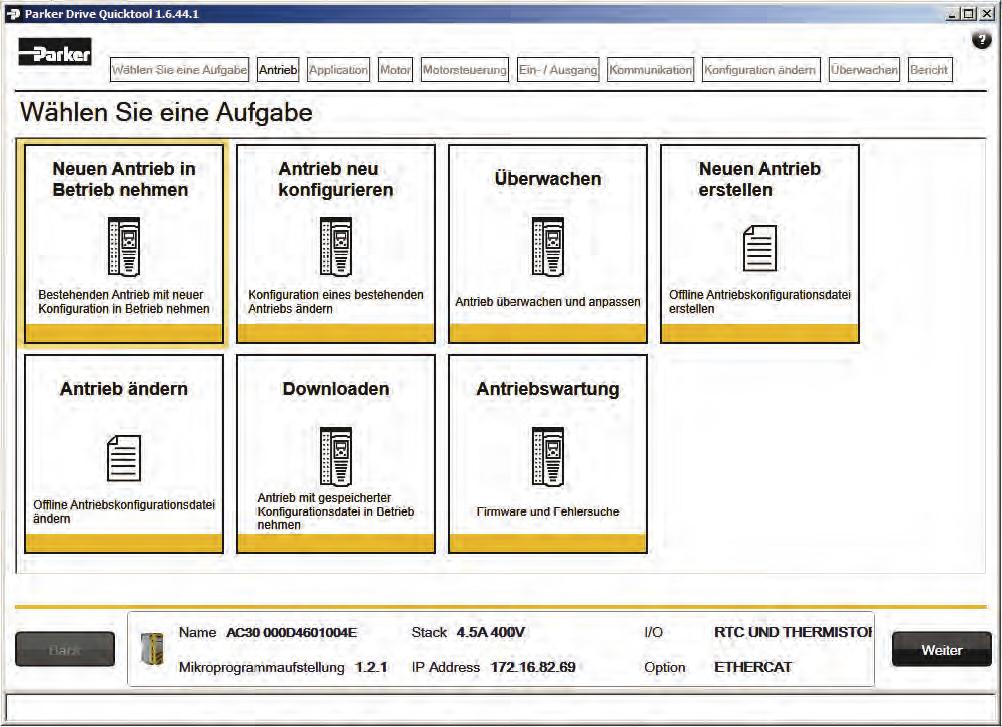The image size is (1002, 727).
Task: Choose Neuen Antrieb erstellen heading
Action: click(x=760, y=180)
